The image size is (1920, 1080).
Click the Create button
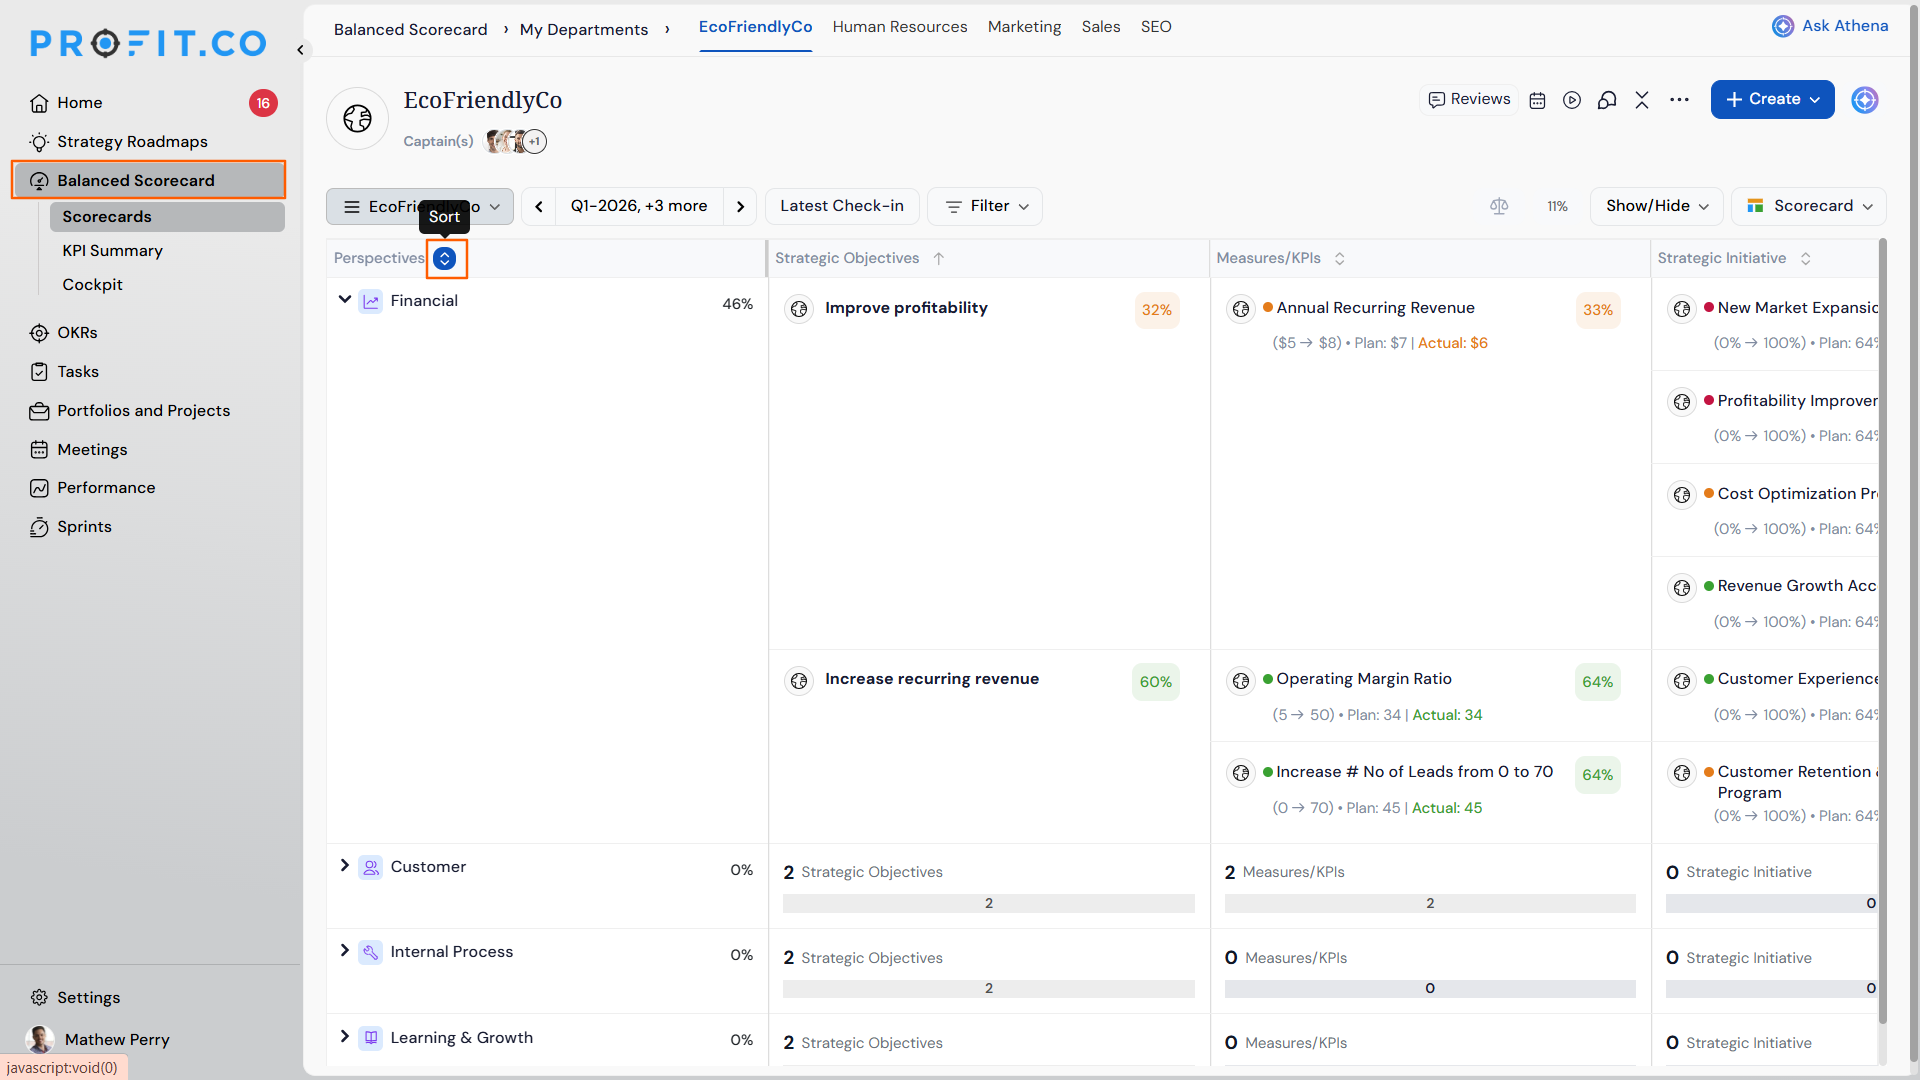click(x=1772, y=99)
